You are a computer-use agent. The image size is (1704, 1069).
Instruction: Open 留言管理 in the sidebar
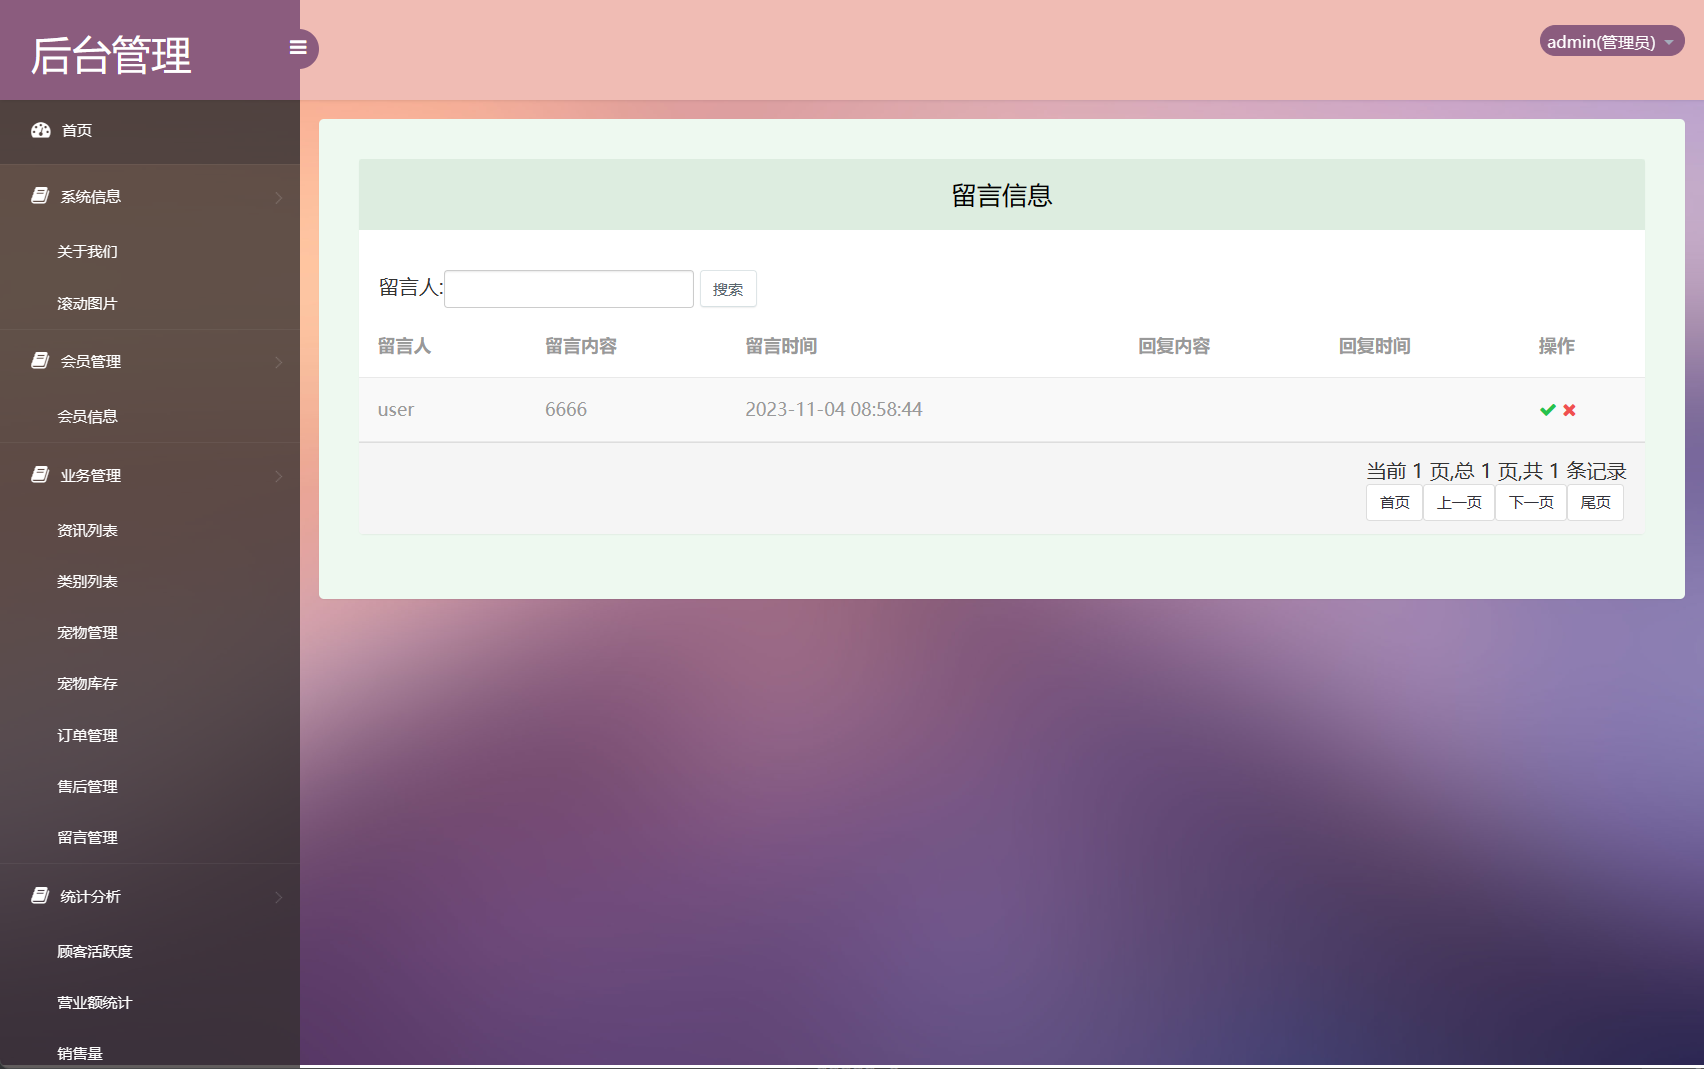pos(87,837)
